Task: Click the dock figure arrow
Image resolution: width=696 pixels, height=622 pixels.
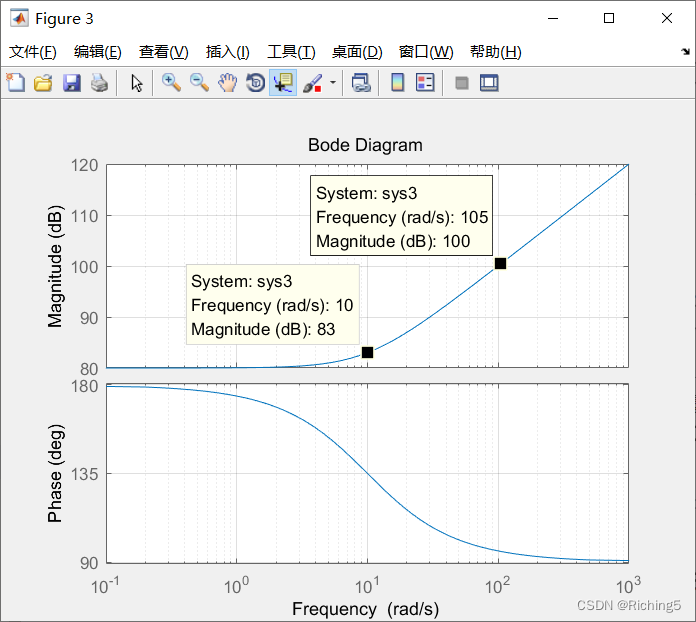Action: coord(685,52)
